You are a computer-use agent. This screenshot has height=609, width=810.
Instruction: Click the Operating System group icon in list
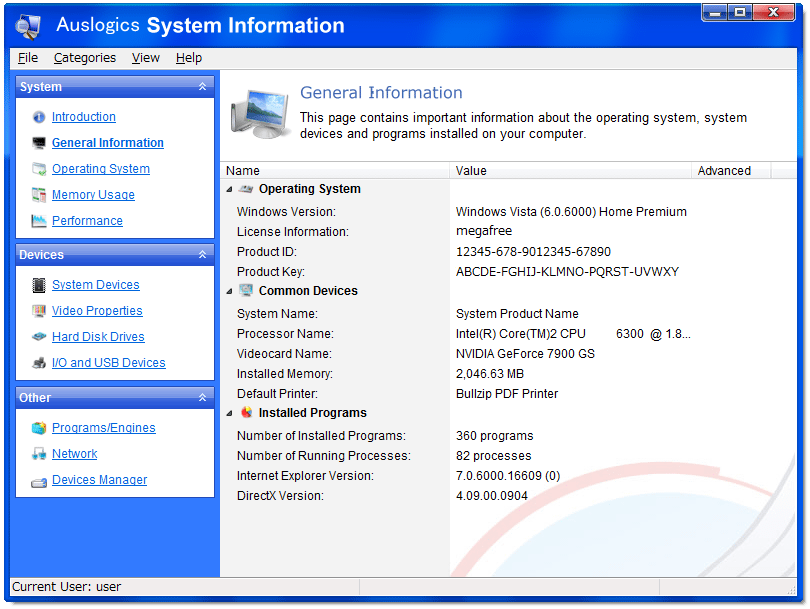(246, 189)
